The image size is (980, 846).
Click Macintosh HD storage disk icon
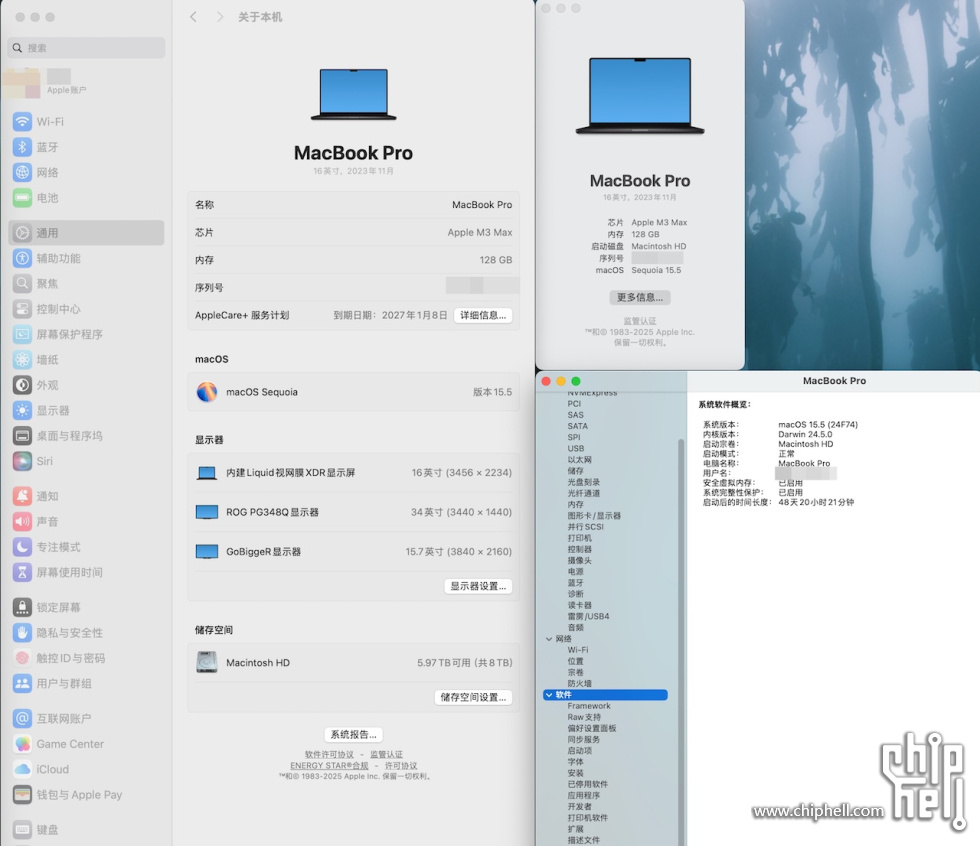[207, 662]
